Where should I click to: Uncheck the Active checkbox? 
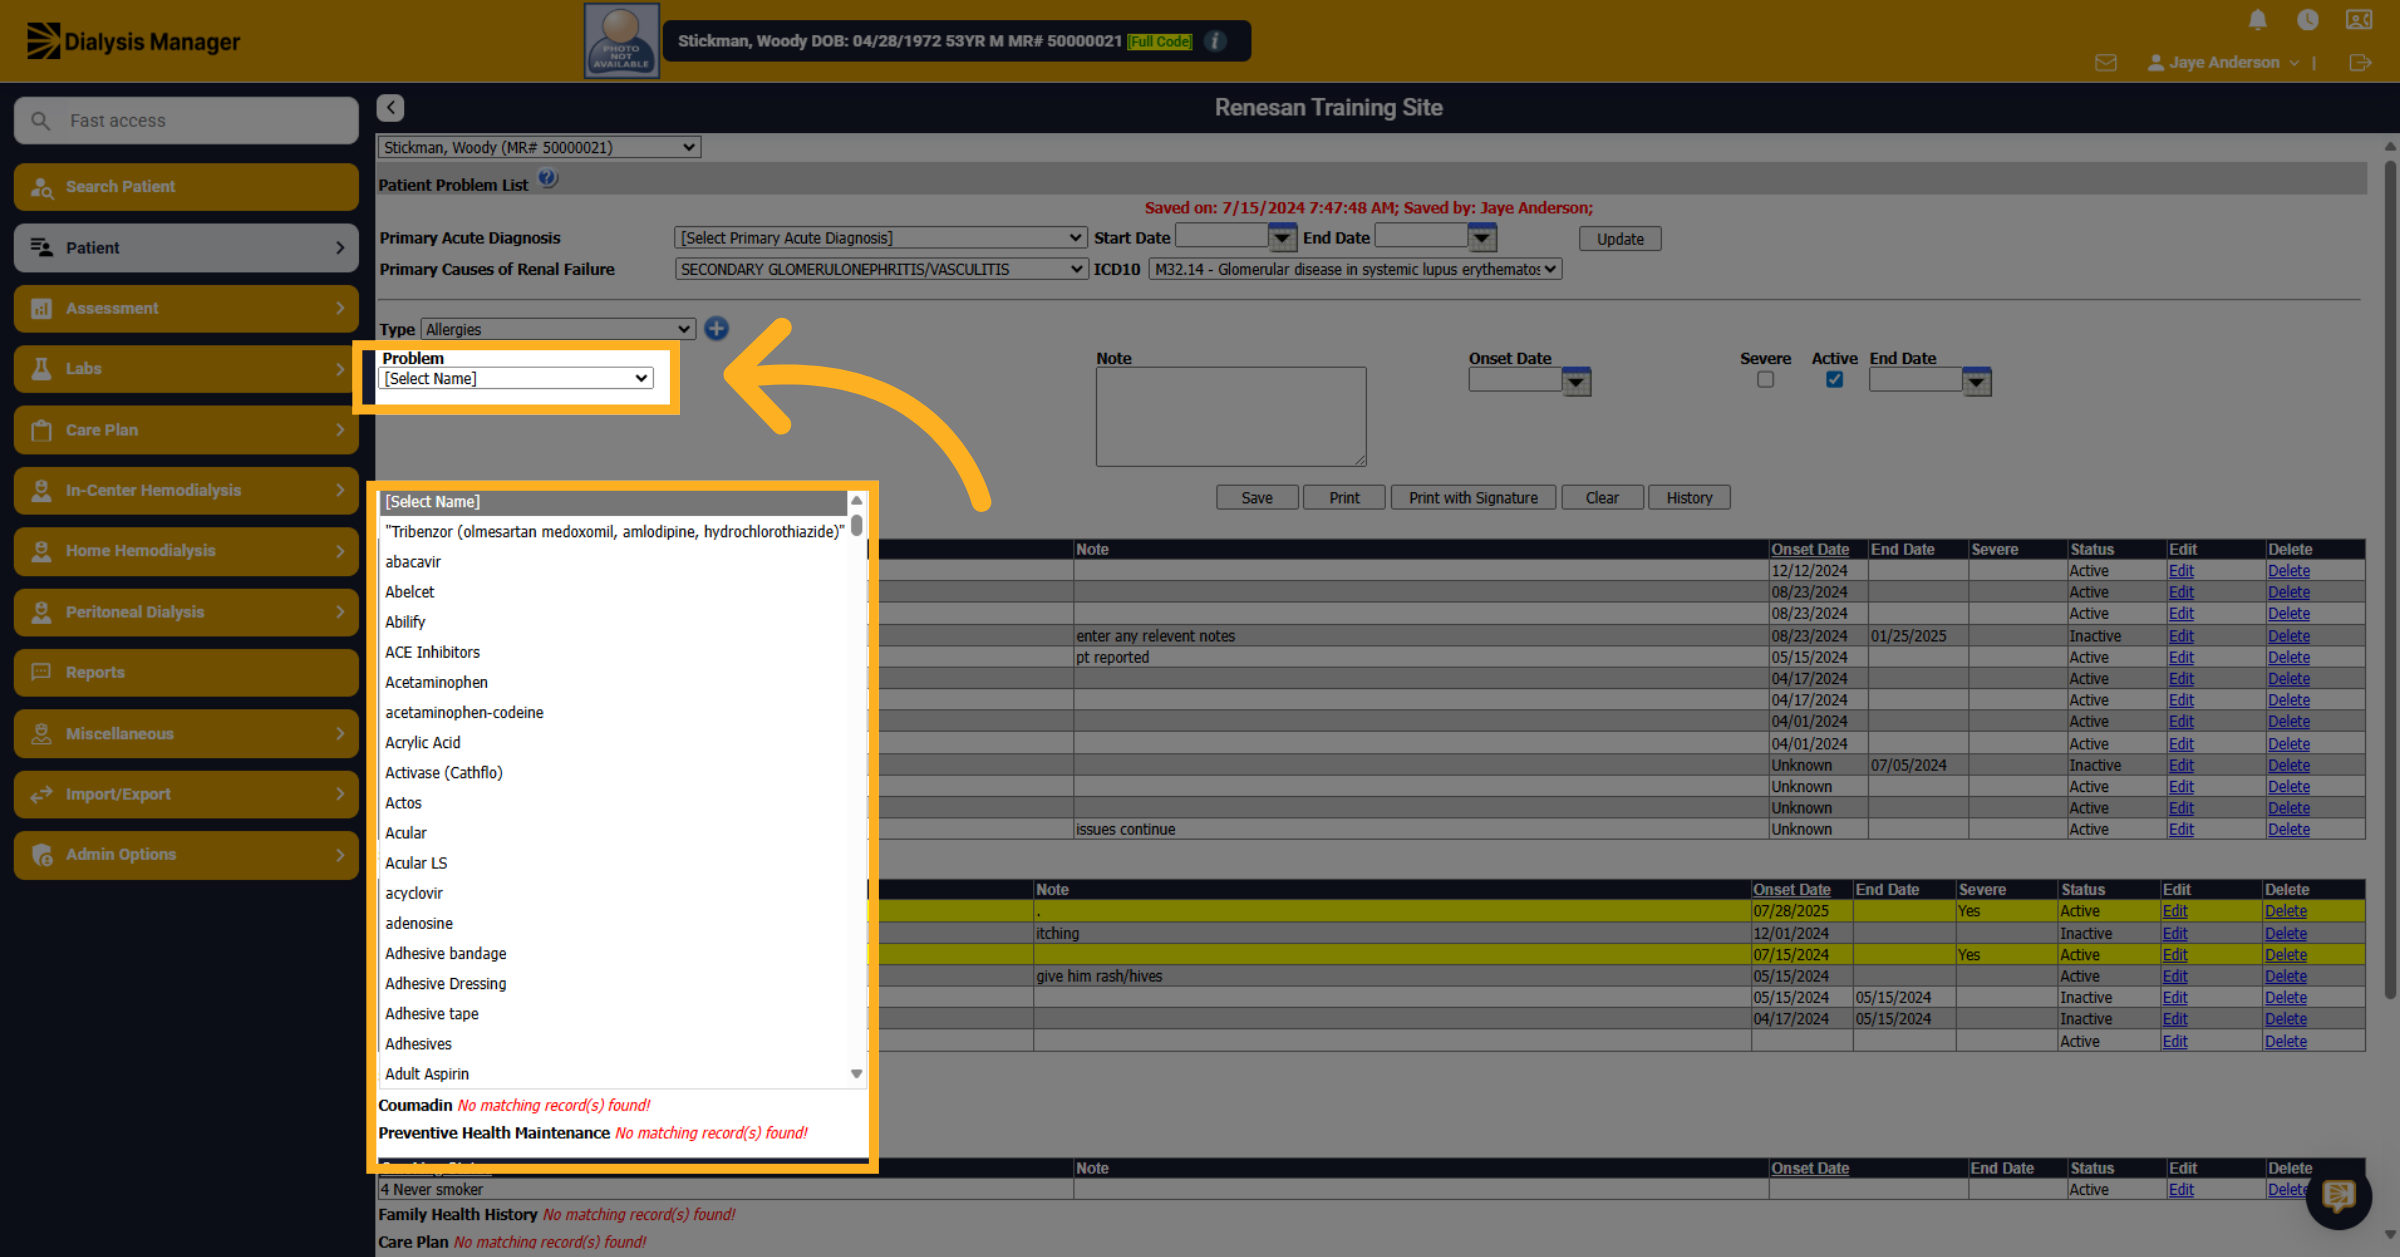click(x=1834, y=380)
